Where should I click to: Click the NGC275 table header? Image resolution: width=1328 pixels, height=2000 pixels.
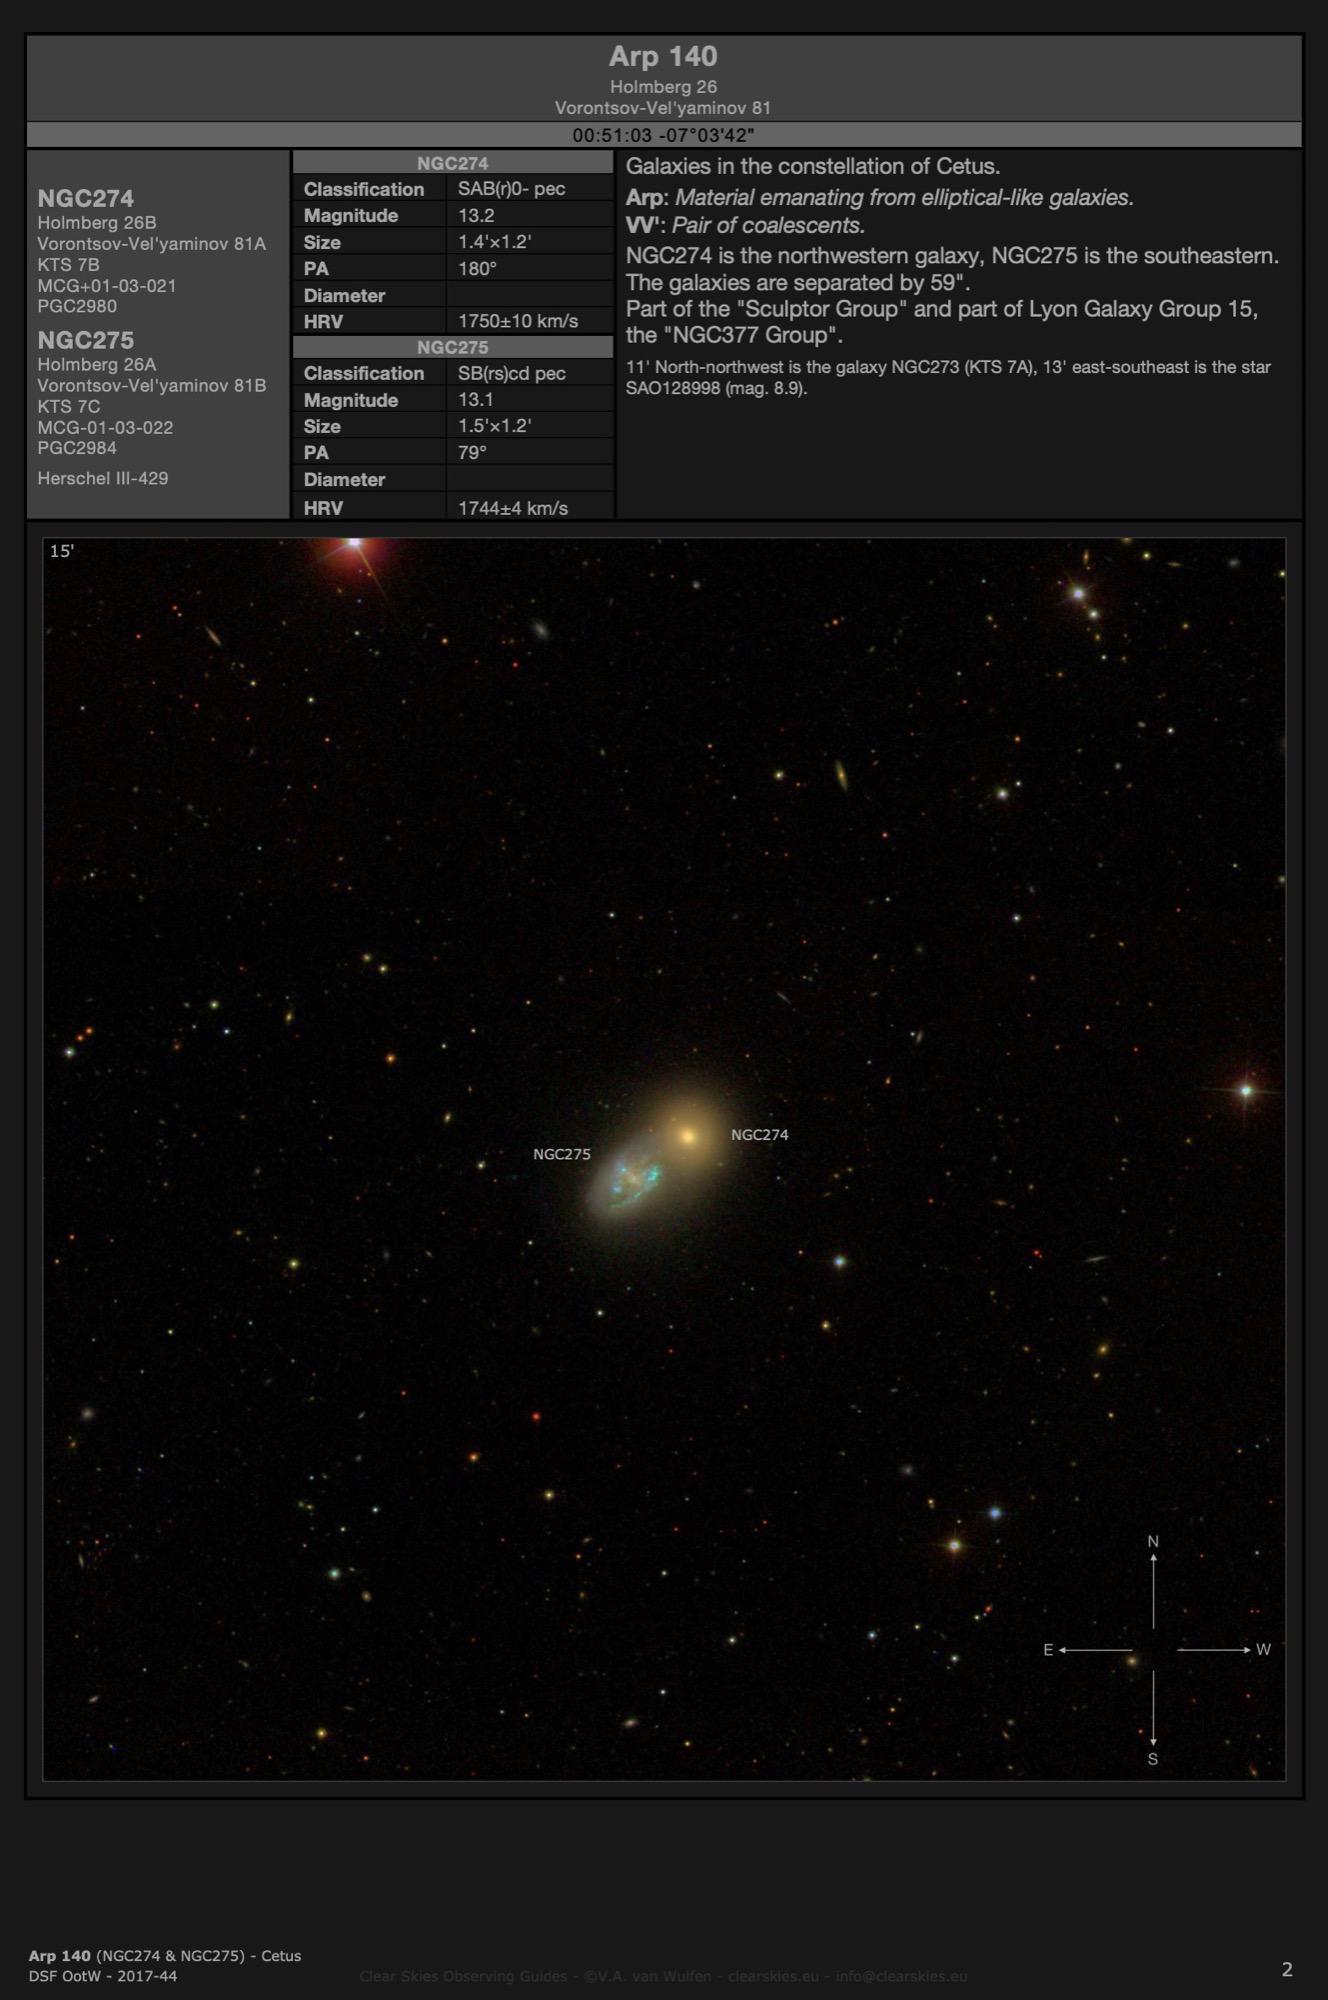[452, 347]
